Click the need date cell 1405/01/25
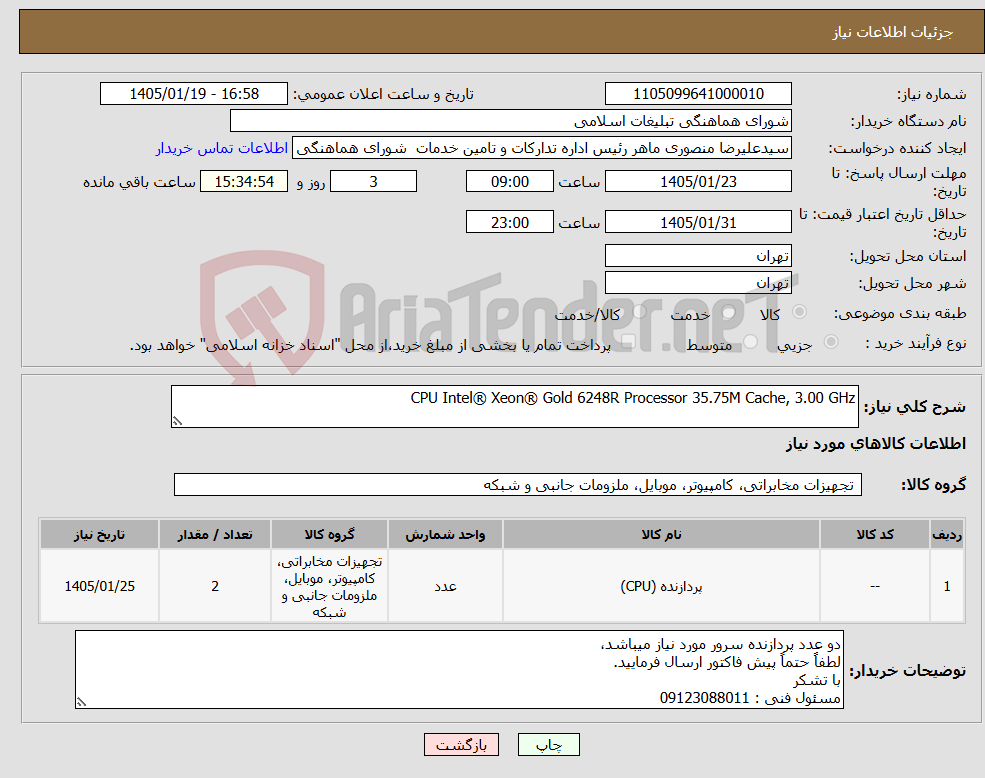This screenshot has height=778, width=985. pyautogui.click(x=99, y=586)
